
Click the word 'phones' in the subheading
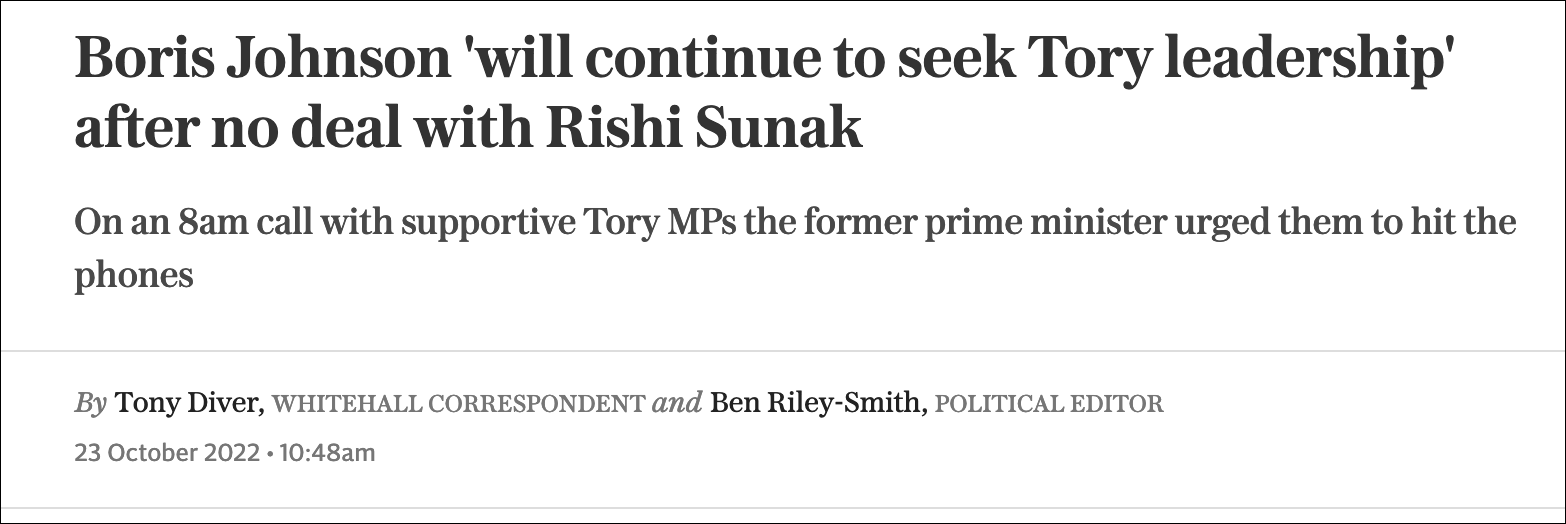point(133,275)
